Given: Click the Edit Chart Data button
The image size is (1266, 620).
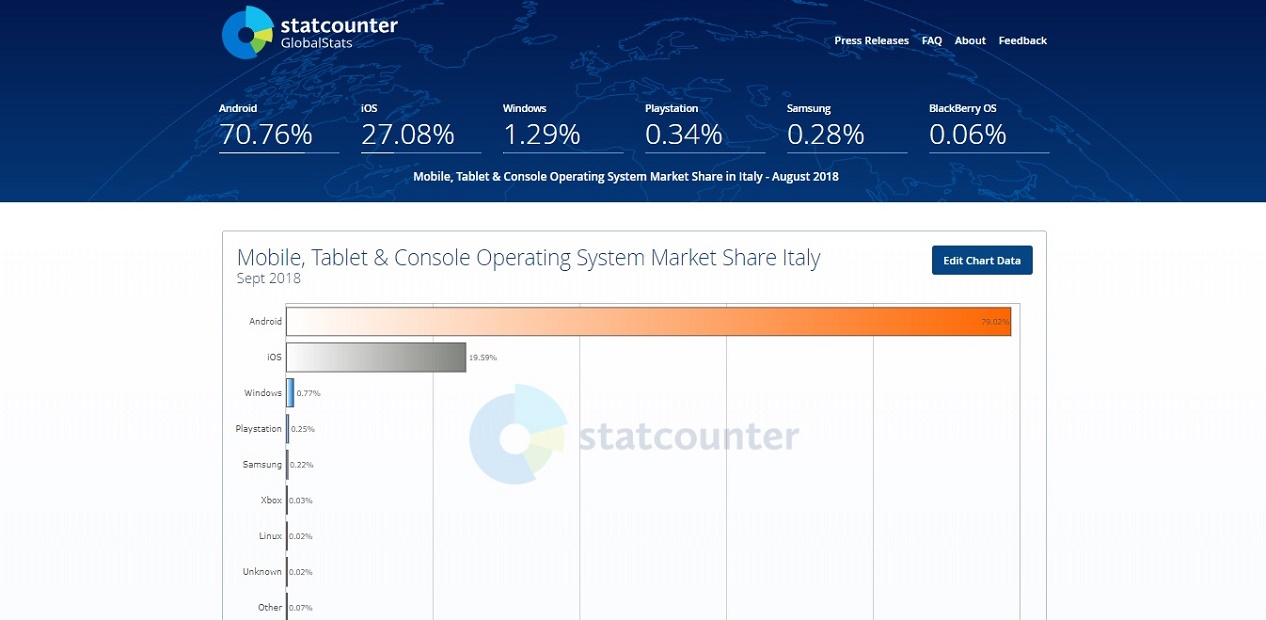Looking at the screenshot, I should (x=982, y=260).
